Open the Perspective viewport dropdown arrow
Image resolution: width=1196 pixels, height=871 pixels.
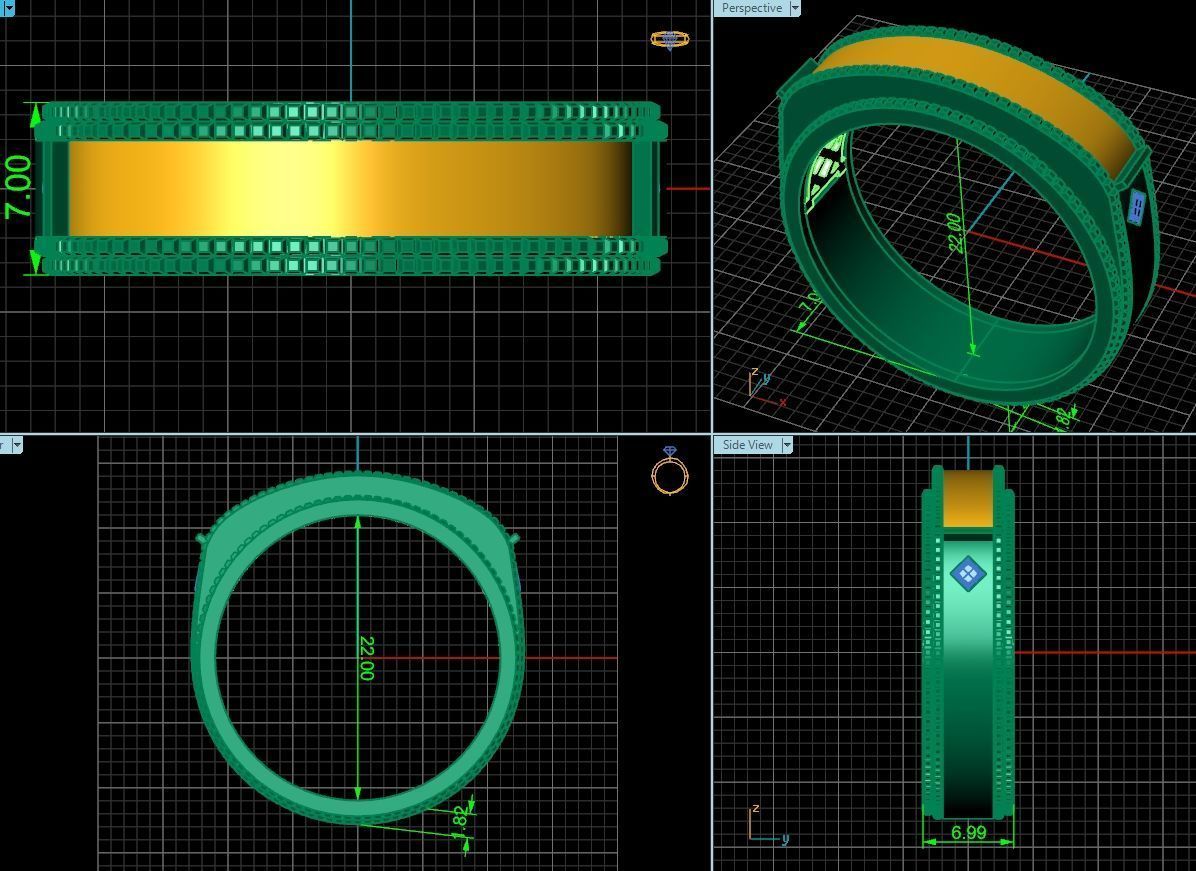coord(795,8)
